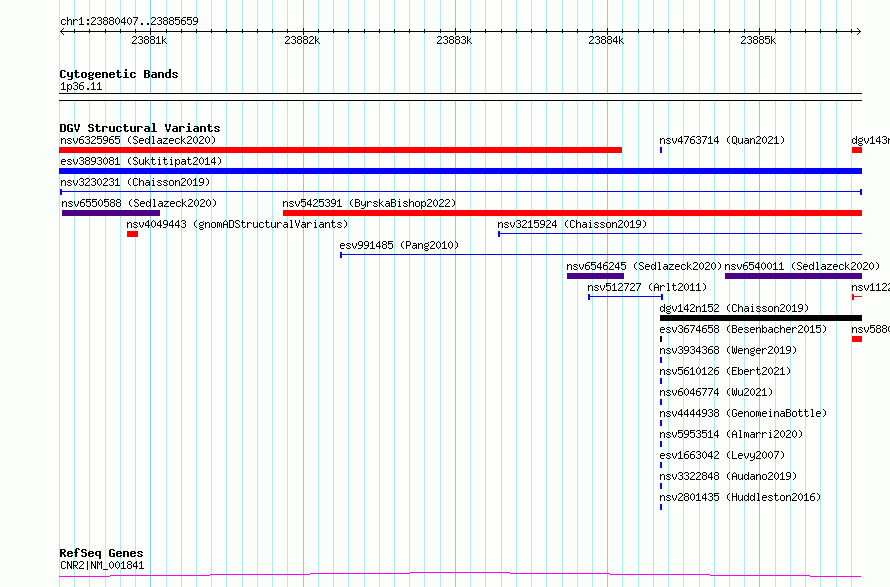Click the ruler's right arrow end
Image resolution: width=890 pixels, height=587 pixels.
(859, 31)
